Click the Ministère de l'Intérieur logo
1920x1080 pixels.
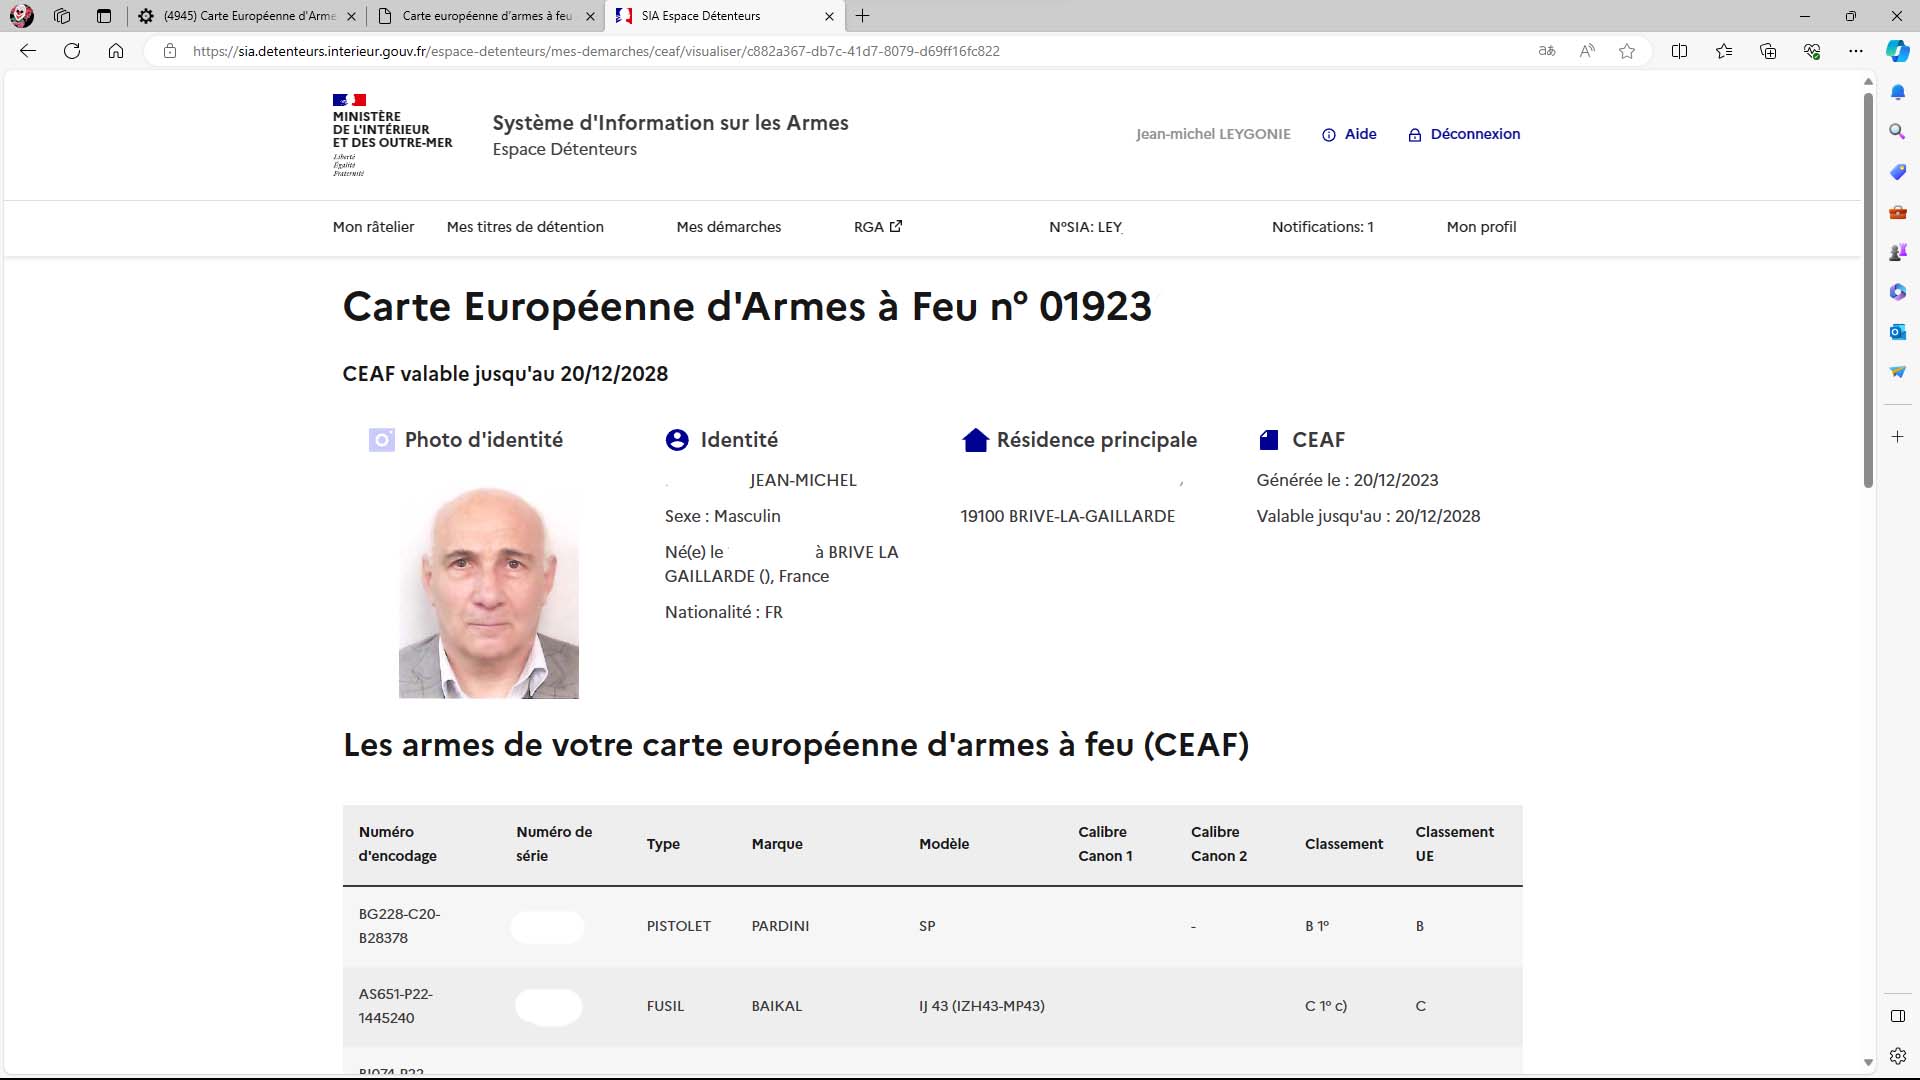[x=392, y=135]
